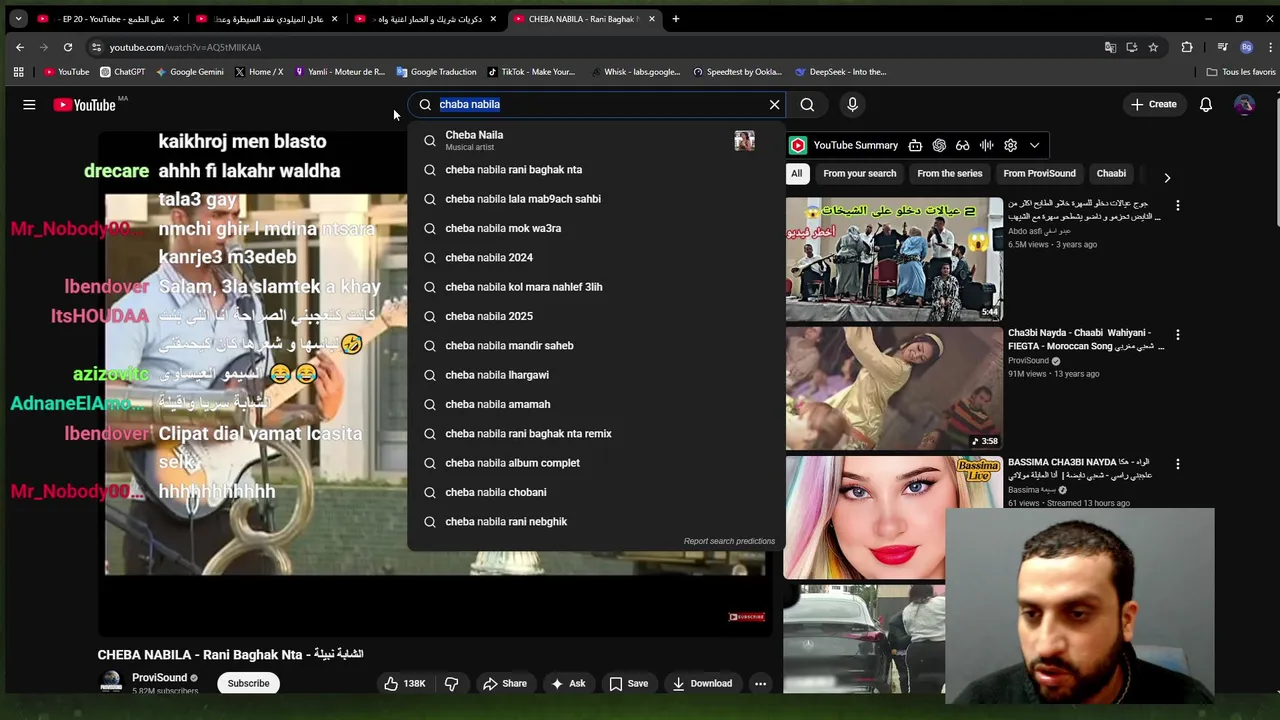Screen dimensions: 1280x720
Task: Open a new browser tab
Action: point(676,18)
